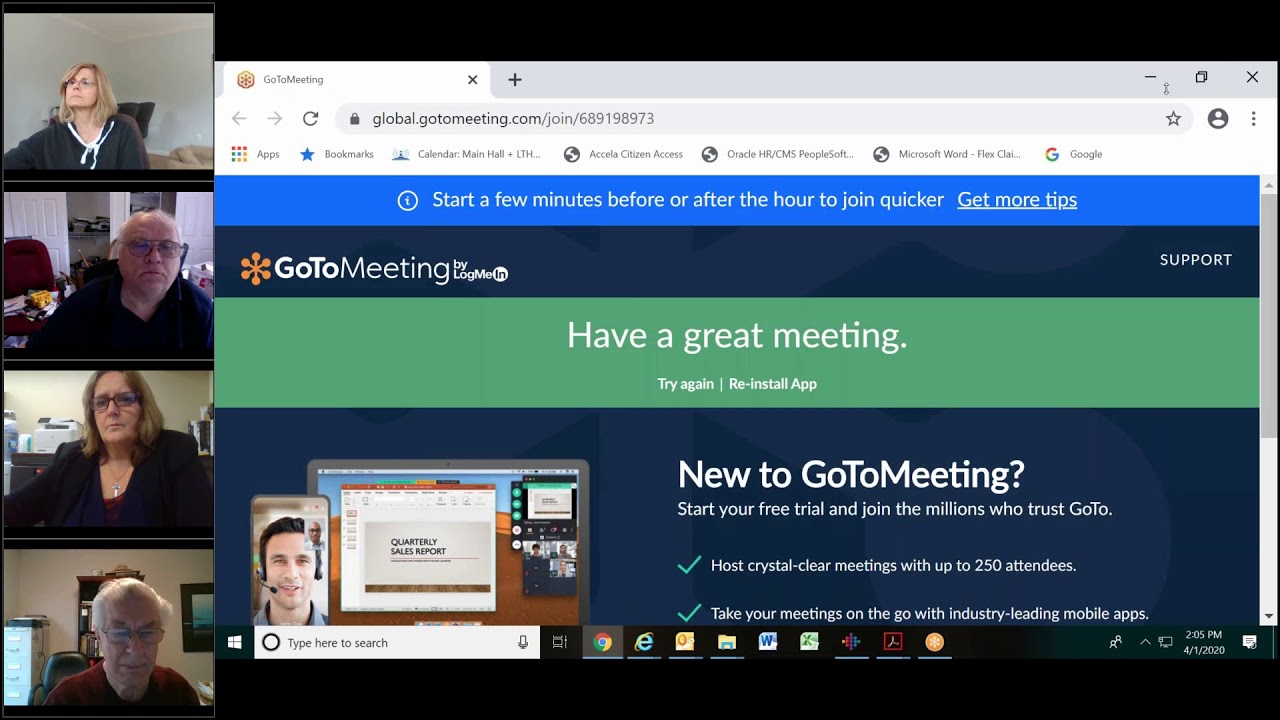Switch to Chrome on taskbar
The height and width of the screenshot is (720, 1280).
(602, 643)
